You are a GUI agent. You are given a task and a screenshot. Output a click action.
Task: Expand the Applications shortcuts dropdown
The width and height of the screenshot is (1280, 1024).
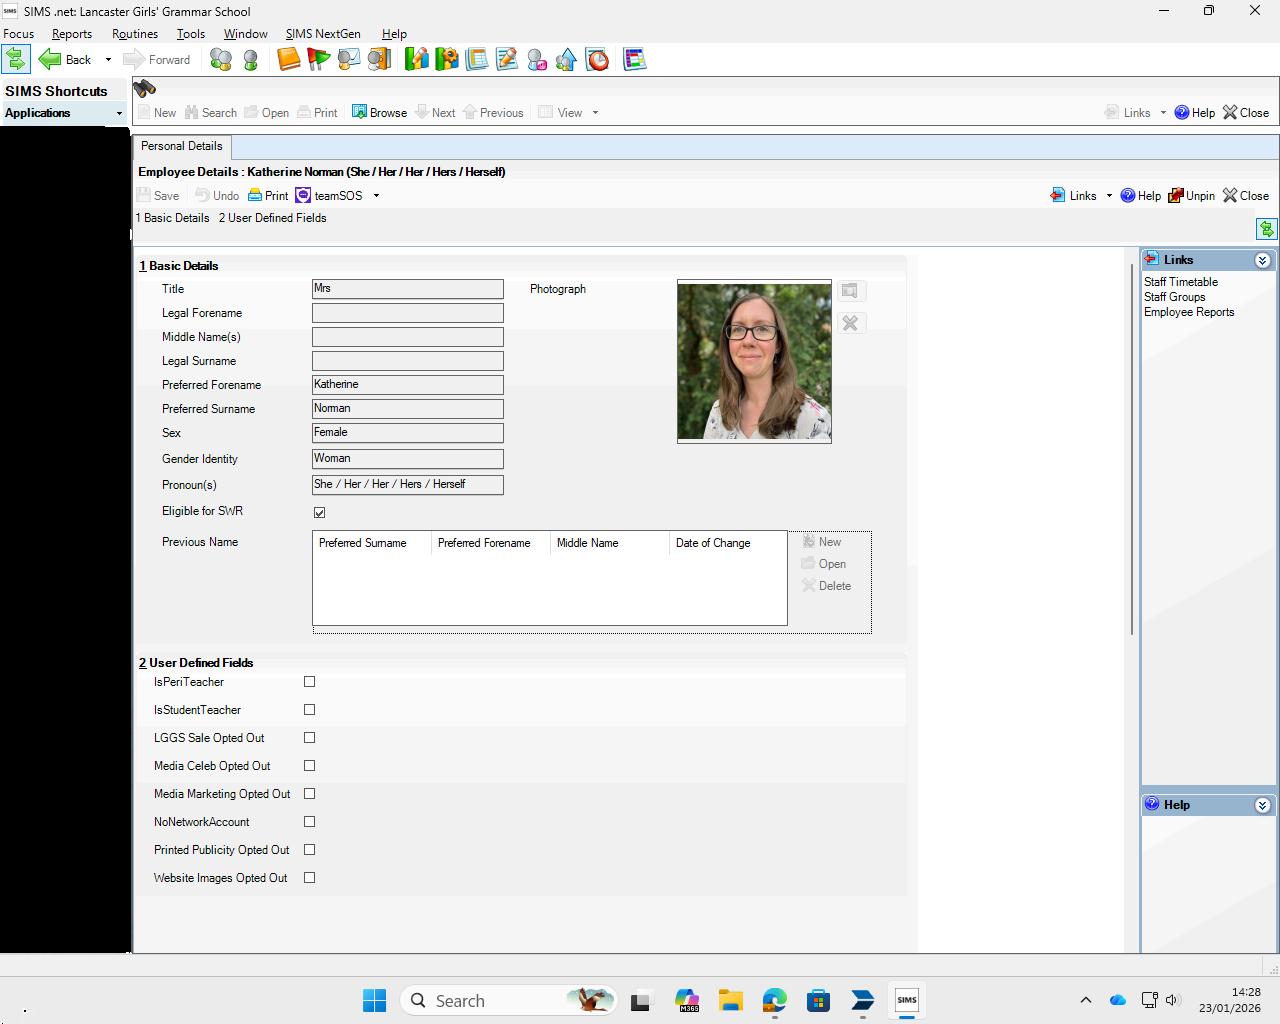[x=119, y=113]
